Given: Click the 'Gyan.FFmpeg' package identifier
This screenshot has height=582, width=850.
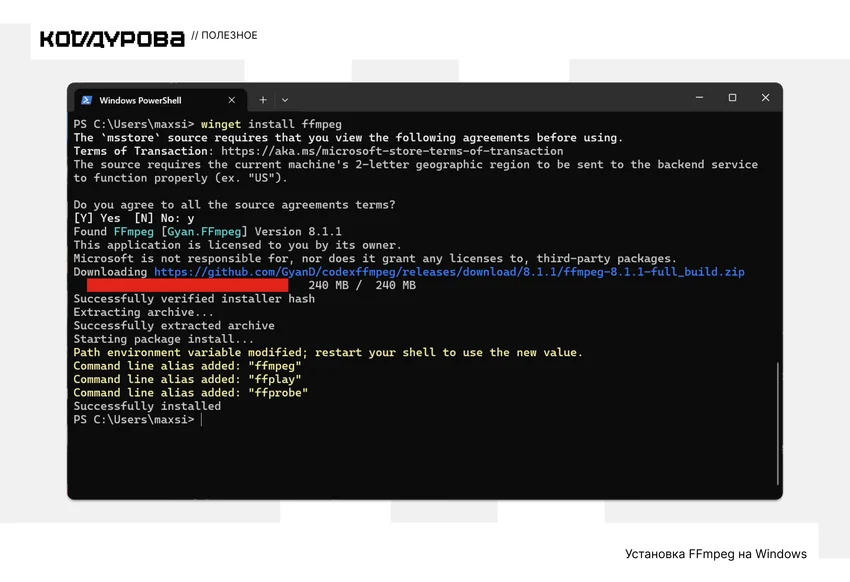Looking at the screenshot, I should (x=204, y=231).
